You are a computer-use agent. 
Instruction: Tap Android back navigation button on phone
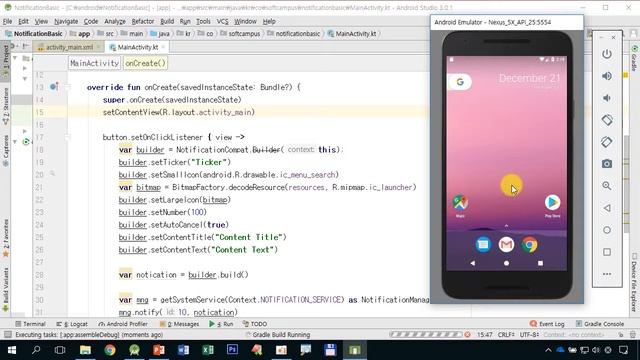(x=473, y=263)
